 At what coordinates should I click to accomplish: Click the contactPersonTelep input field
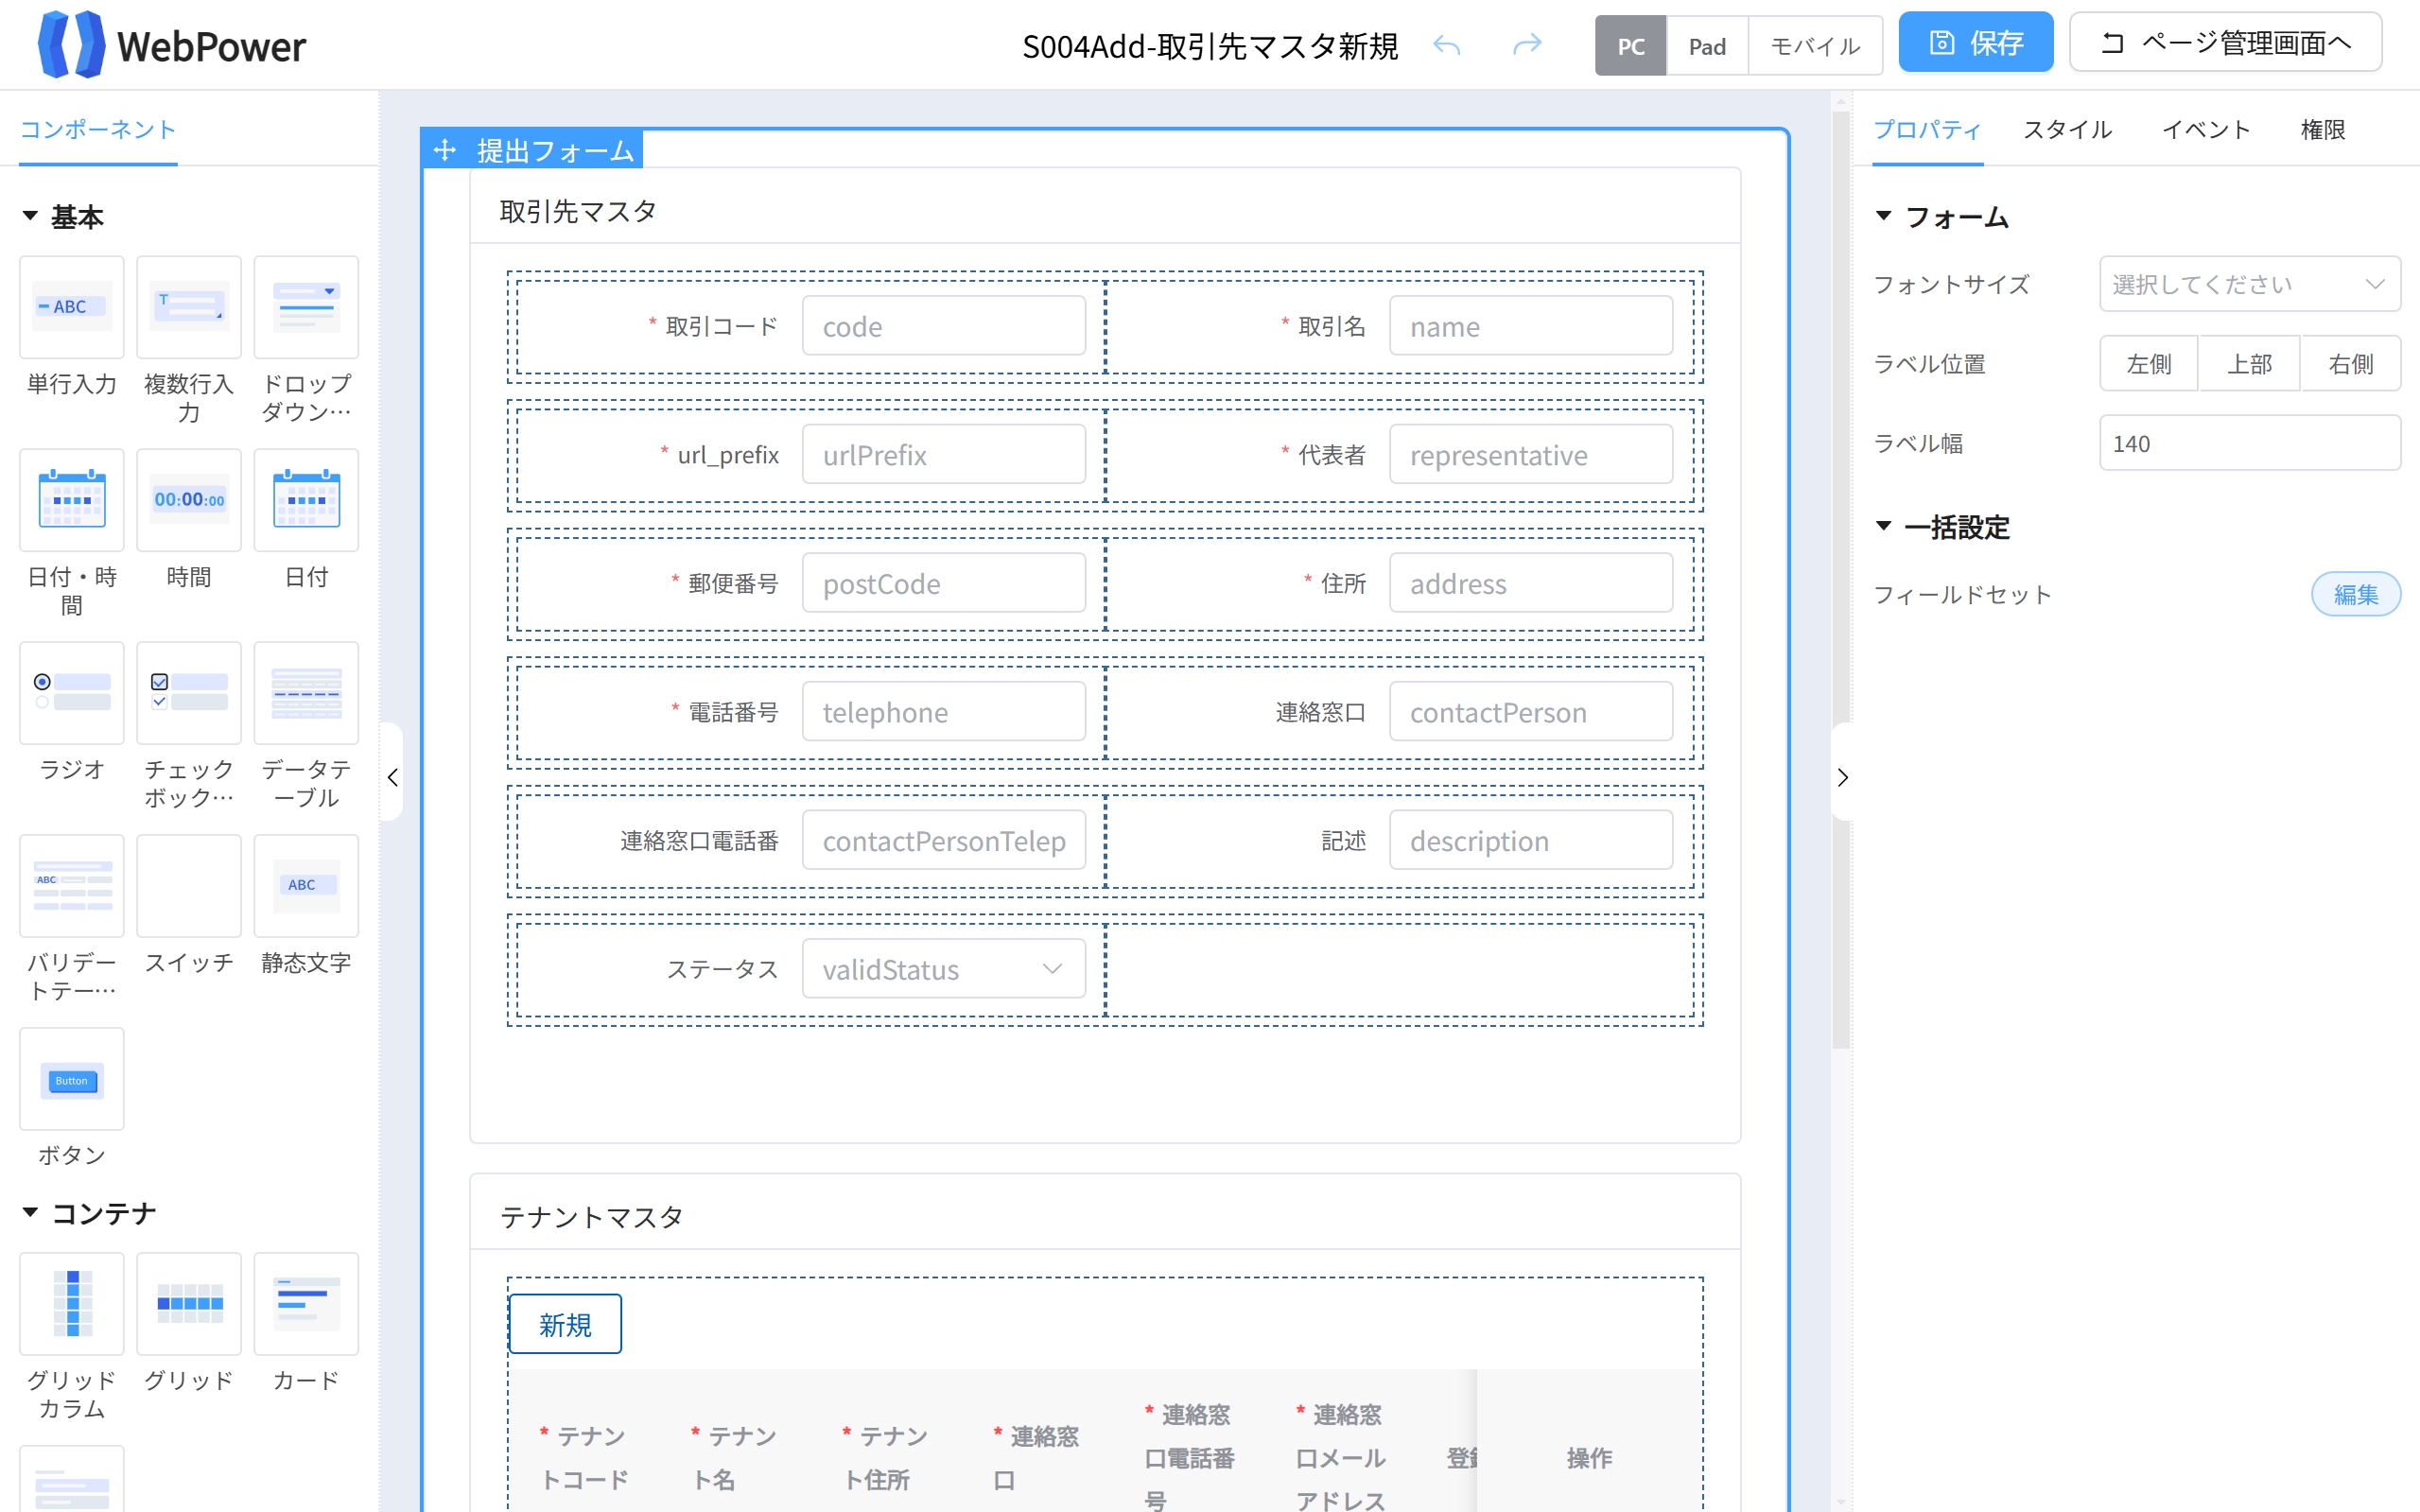coord(943,840)
